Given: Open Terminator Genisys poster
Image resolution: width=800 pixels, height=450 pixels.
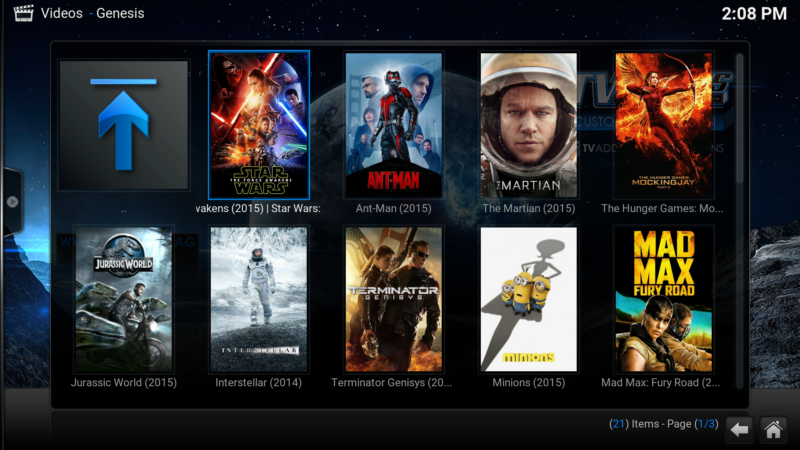Looking at the screenshot, I should pyautogui.click(x=393, y=299).
